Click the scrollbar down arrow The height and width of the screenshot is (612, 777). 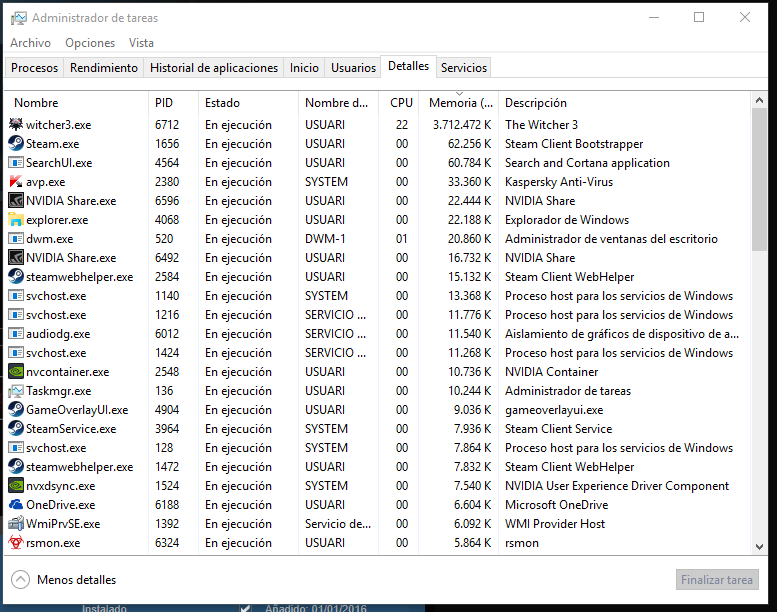[759, 547]
